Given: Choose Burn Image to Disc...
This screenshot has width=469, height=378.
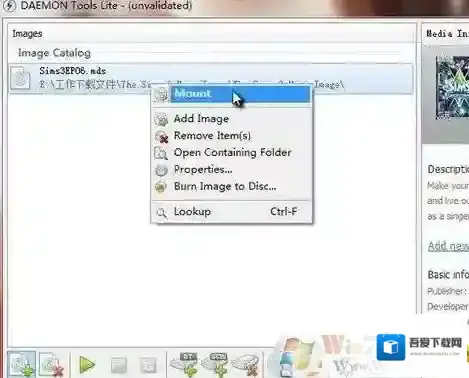Looking at the screenshot, I should click(232, 187).
